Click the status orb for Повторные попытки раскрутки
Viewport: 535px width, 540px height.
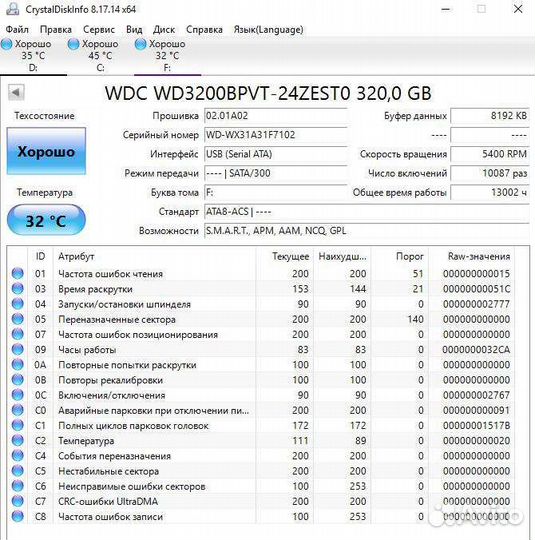coord(18,364)
